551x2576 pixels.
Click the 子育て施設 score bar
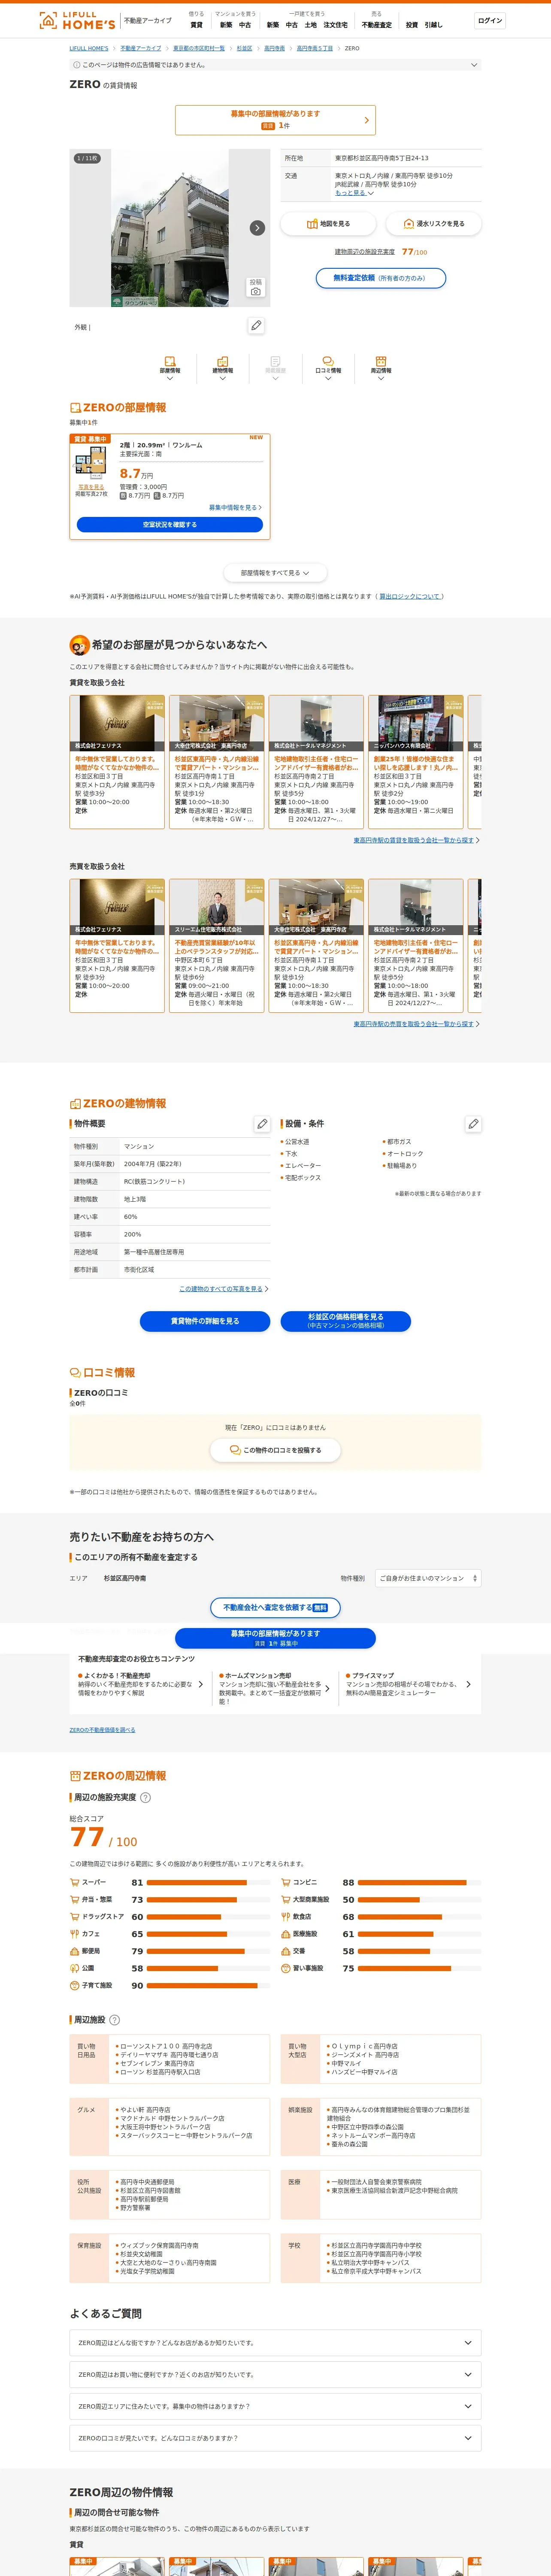click(x=209, y=1986)
